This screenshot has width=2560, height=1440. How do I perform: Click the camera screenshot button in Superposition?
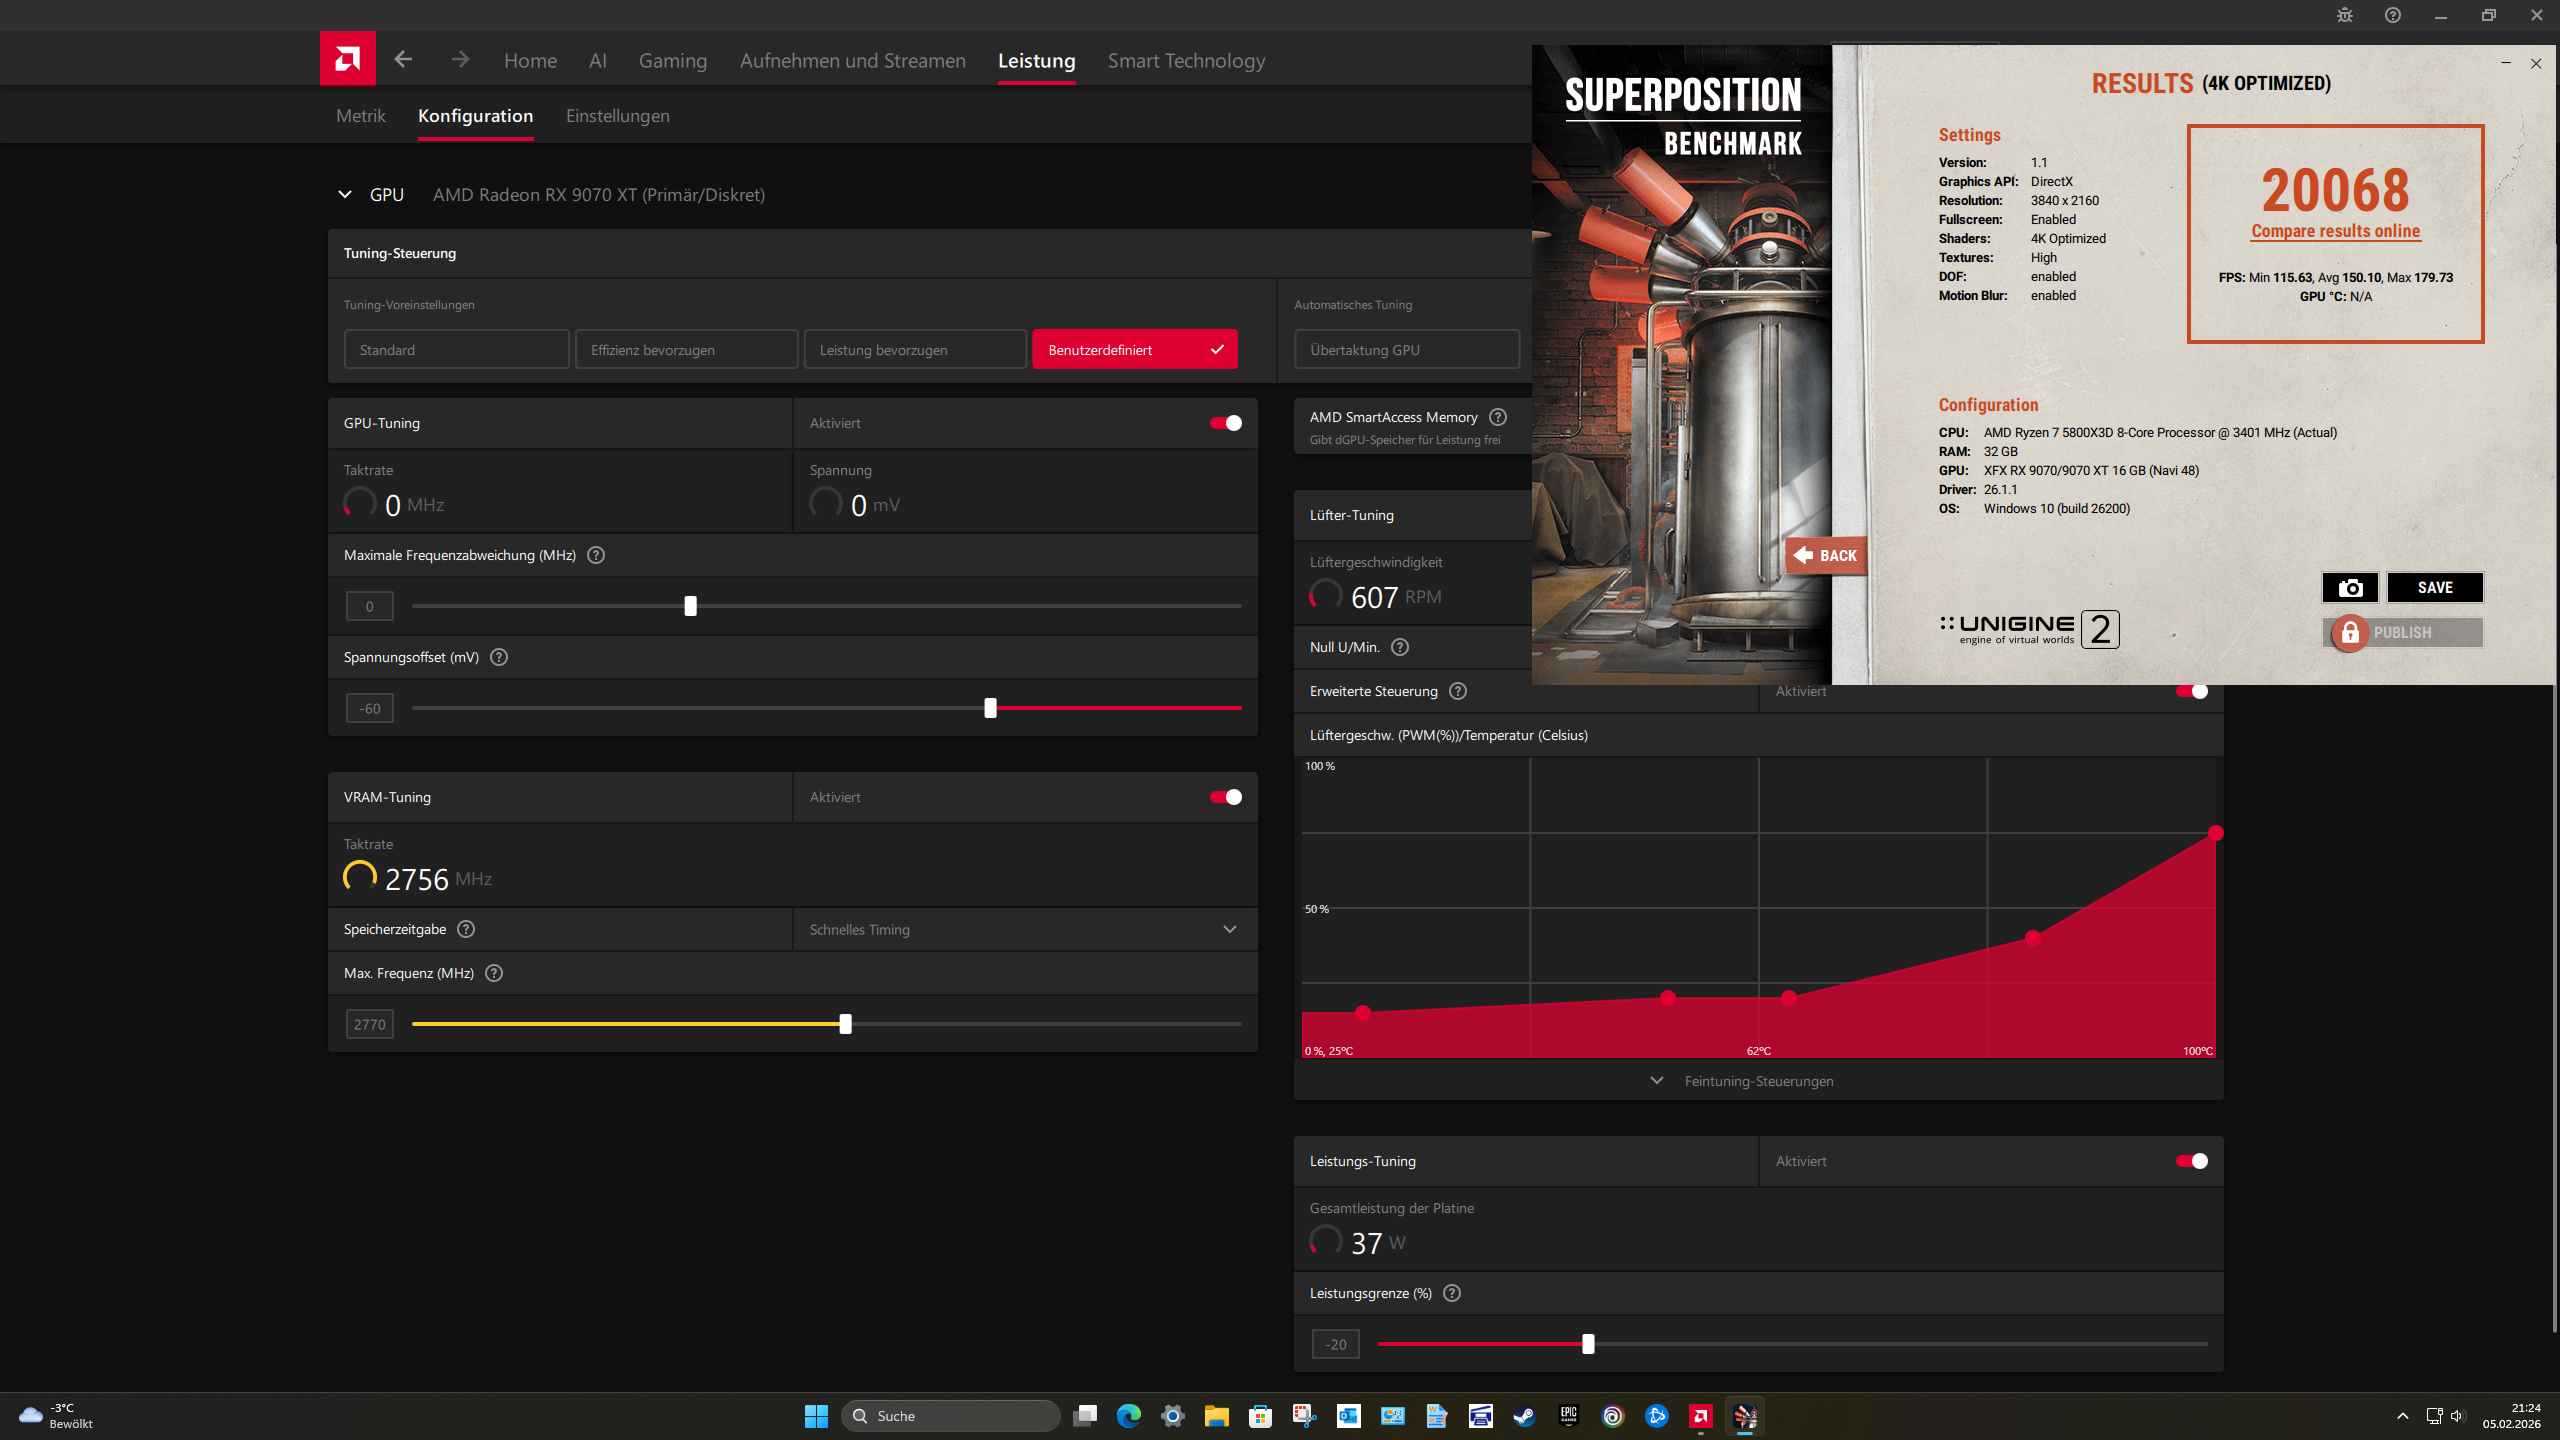click(2349, 587)
